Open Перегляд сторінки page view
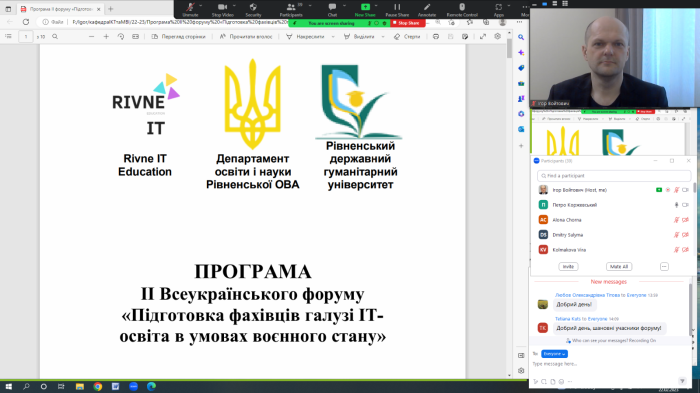700x393 pixels. tap(179, 37)
